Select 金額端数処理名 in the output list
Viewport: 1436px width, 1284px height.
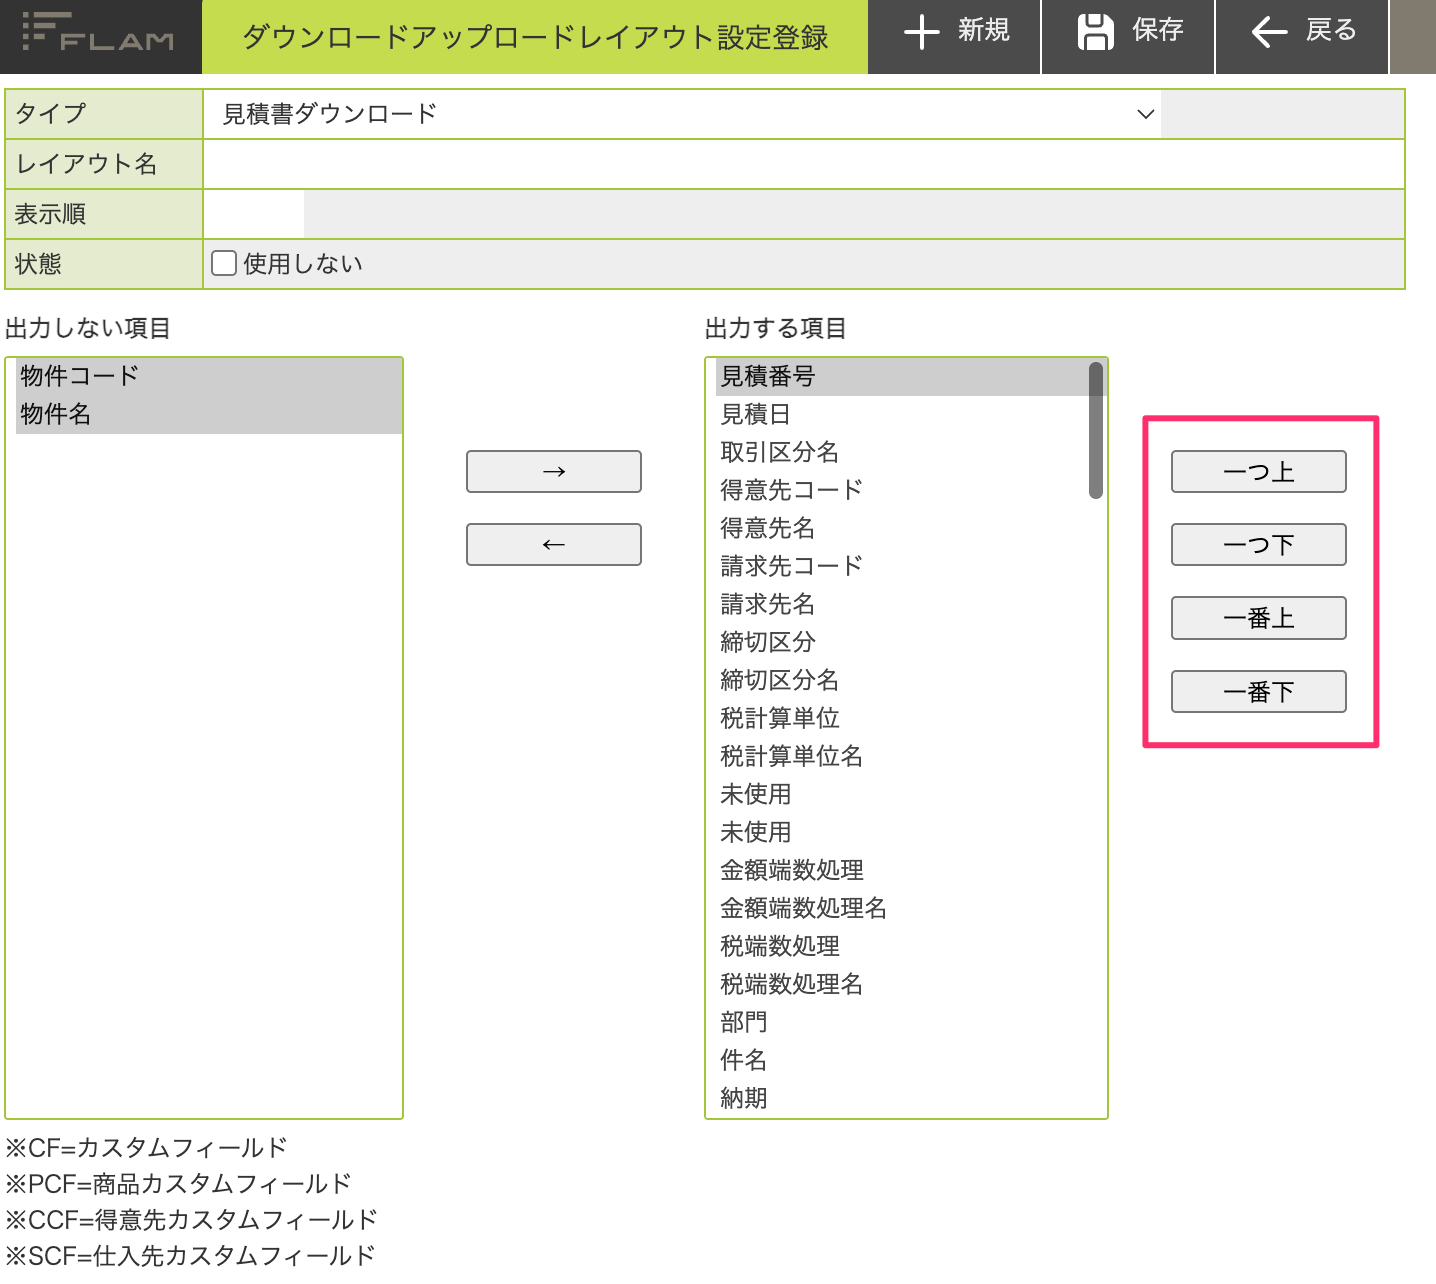[x=902, y=908]
